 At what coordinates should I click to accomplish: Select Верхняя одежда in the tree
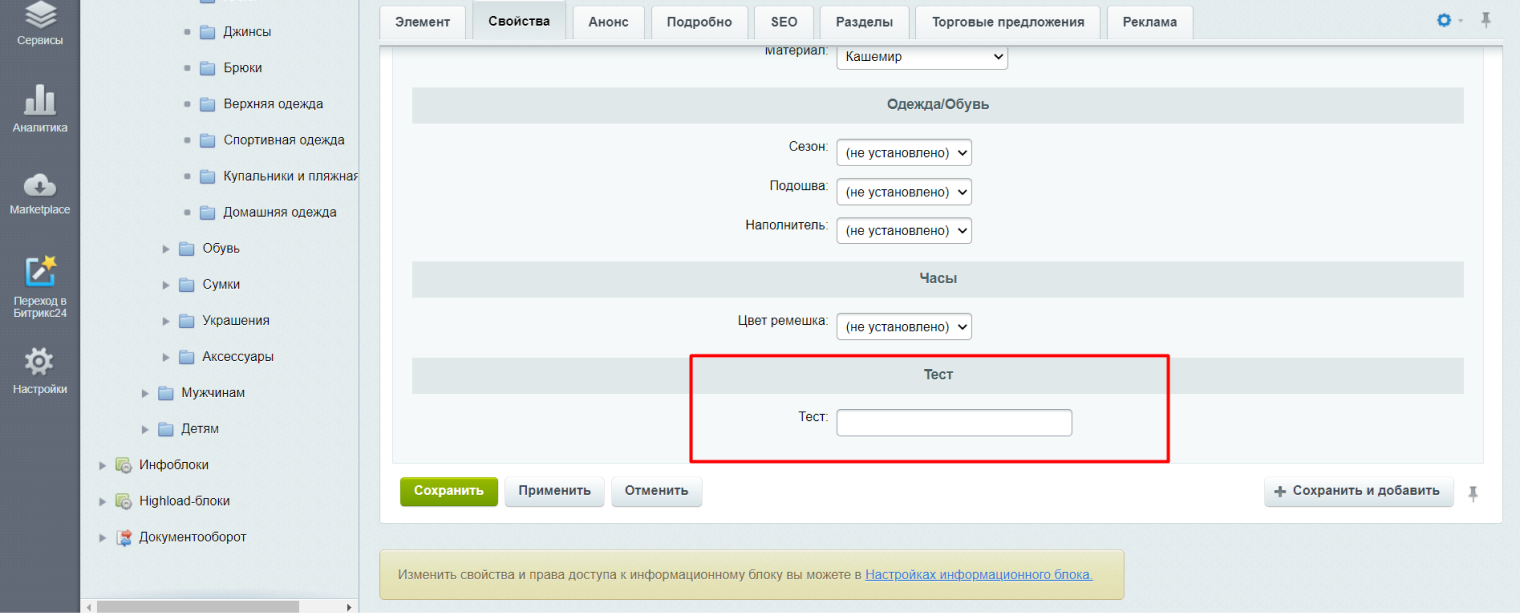pos(273,104)
